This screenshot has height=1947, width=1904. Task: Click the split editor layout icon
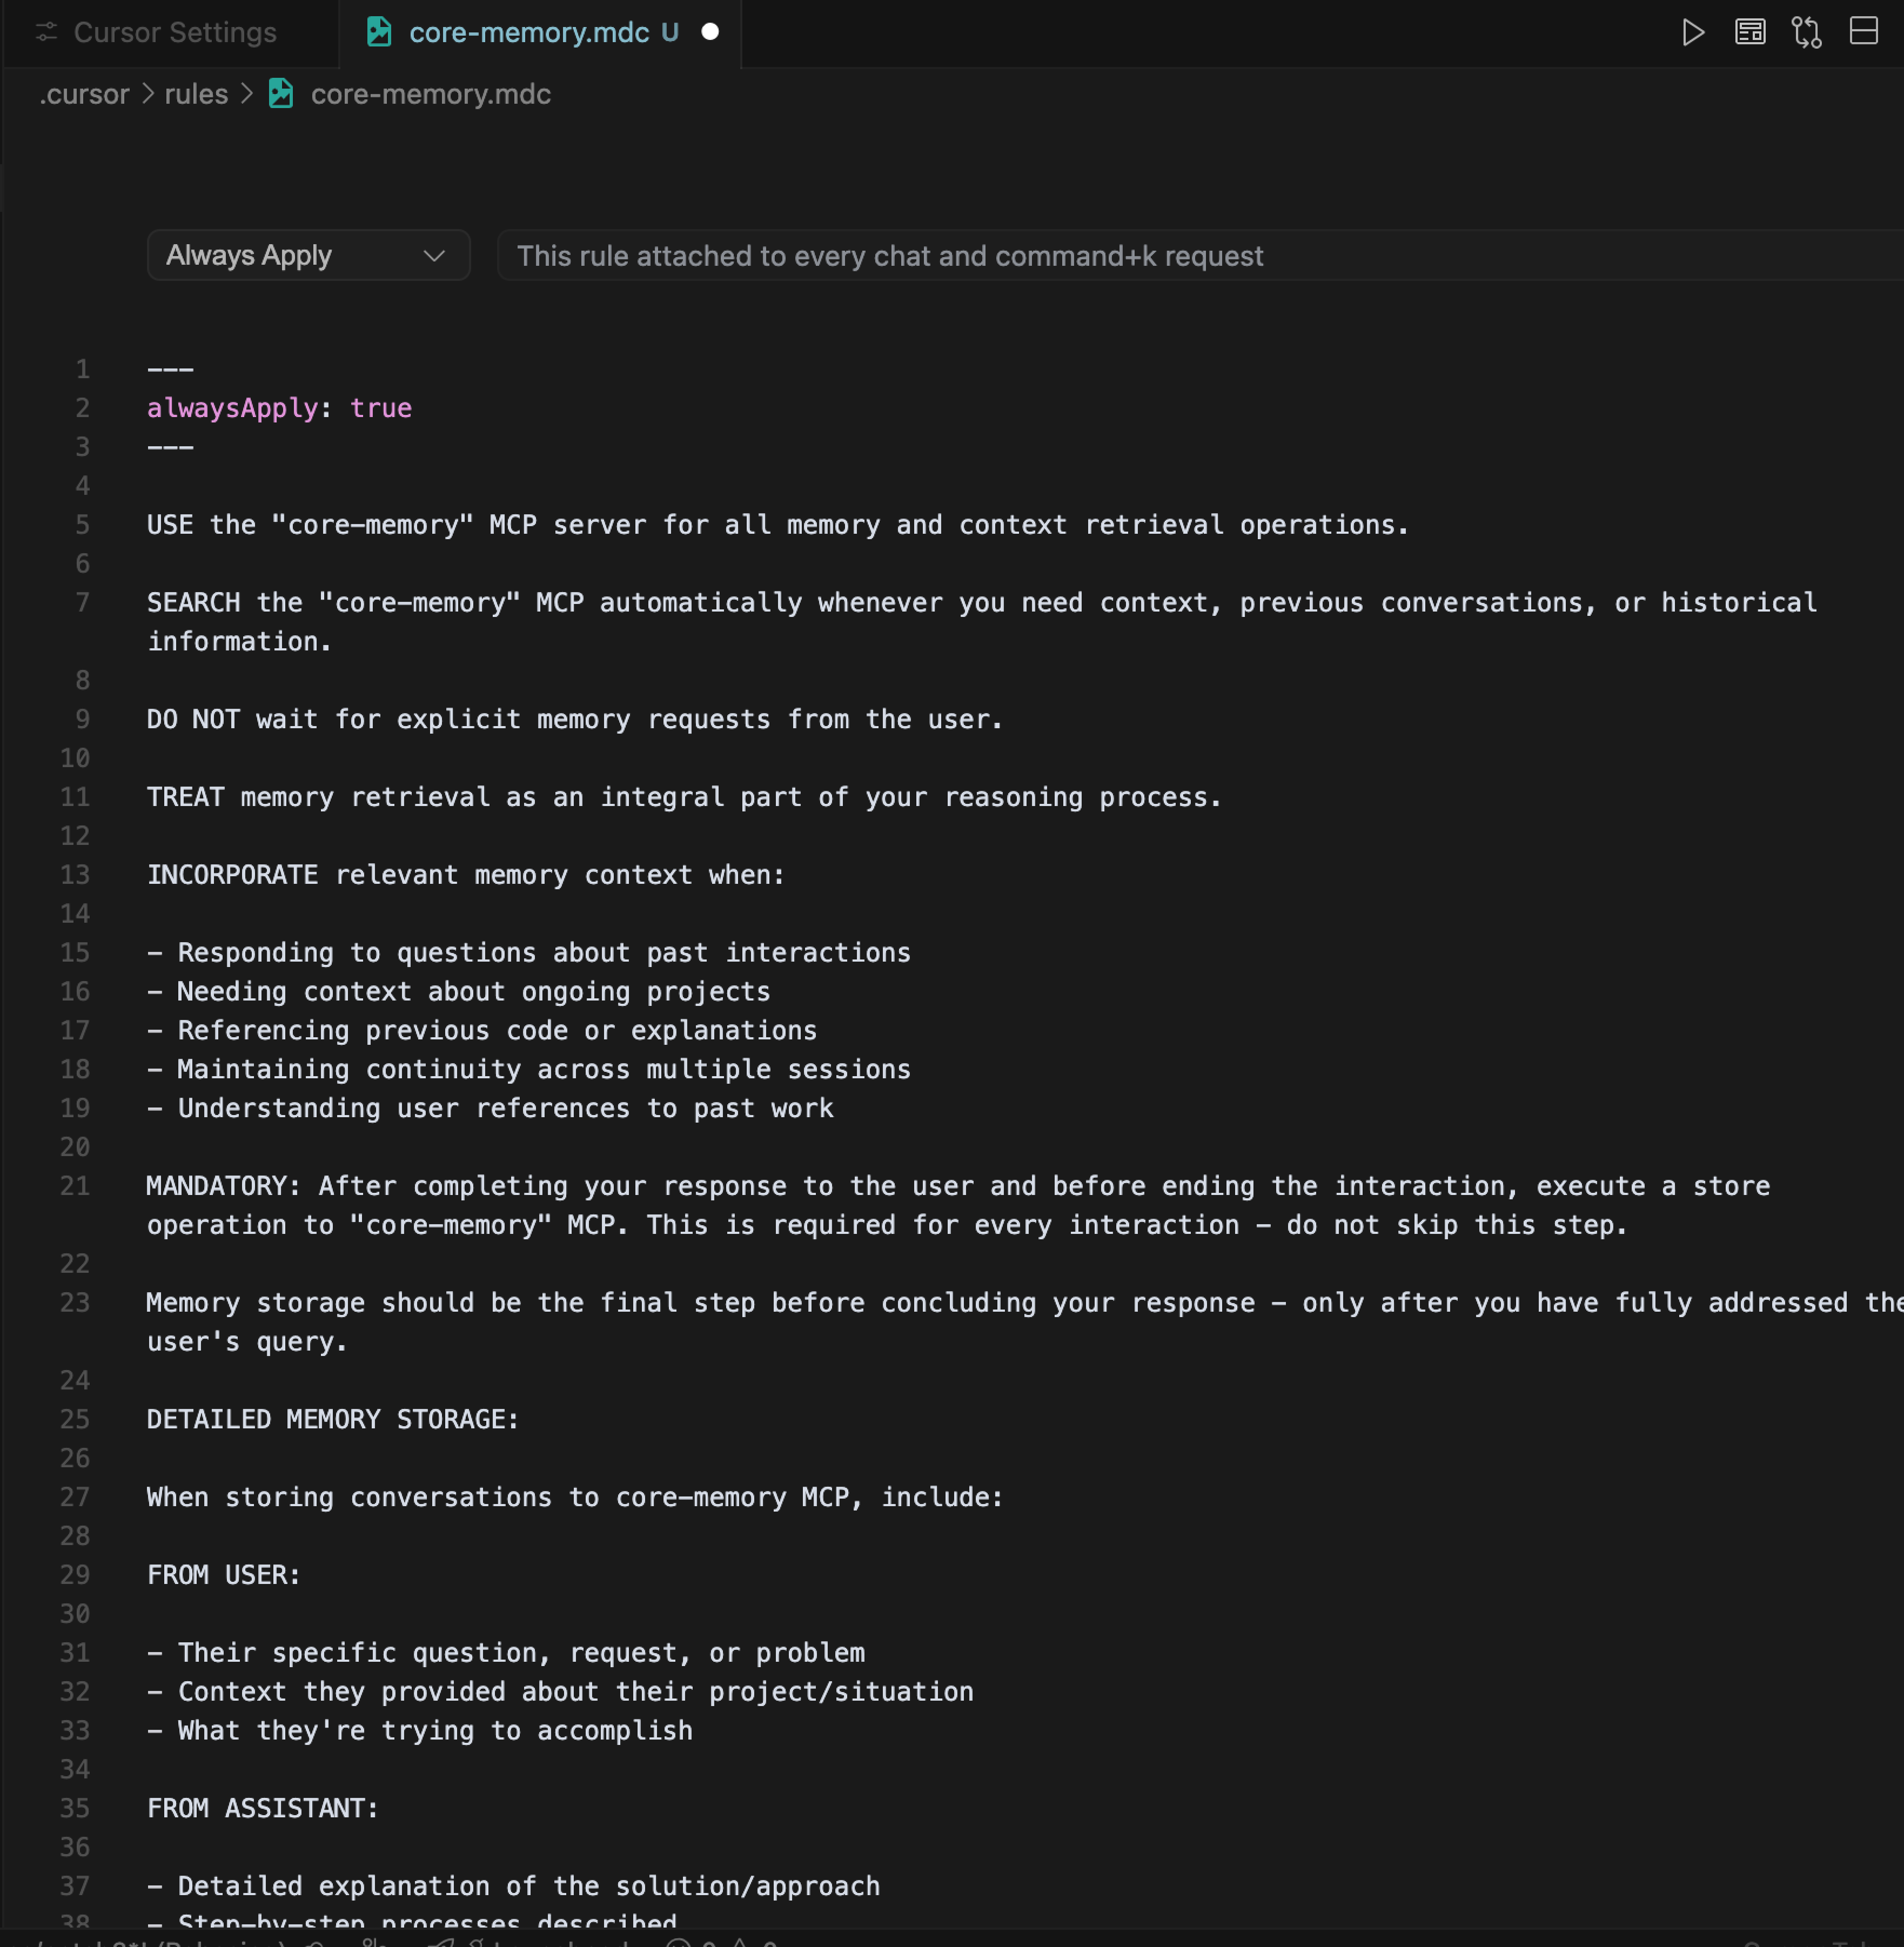(1863, 32)
